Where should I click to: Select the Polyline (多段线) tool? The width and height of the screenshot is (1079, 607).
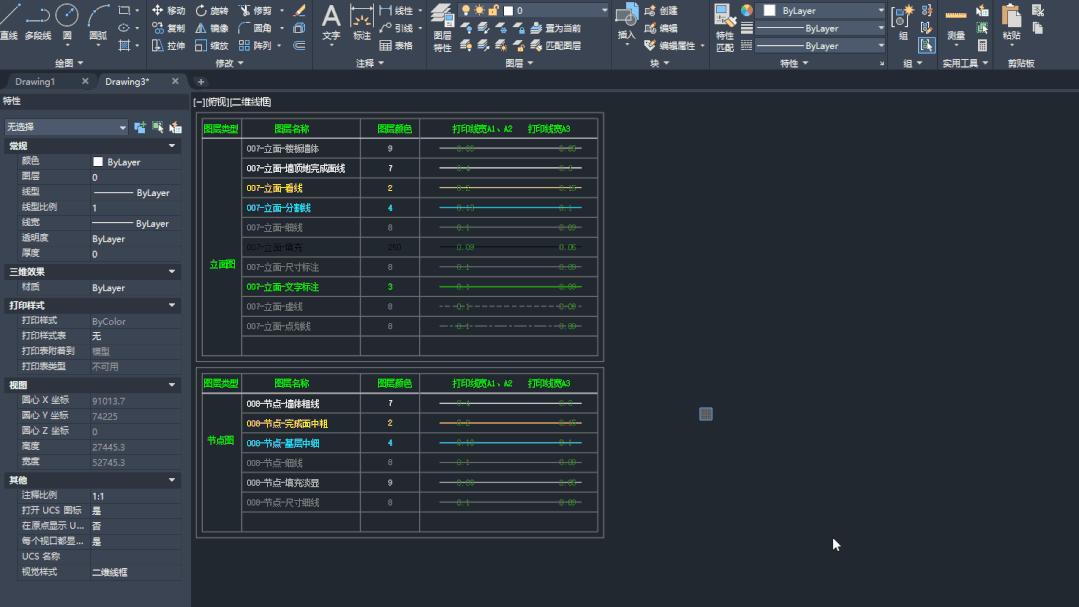click(x=38, y=20)
